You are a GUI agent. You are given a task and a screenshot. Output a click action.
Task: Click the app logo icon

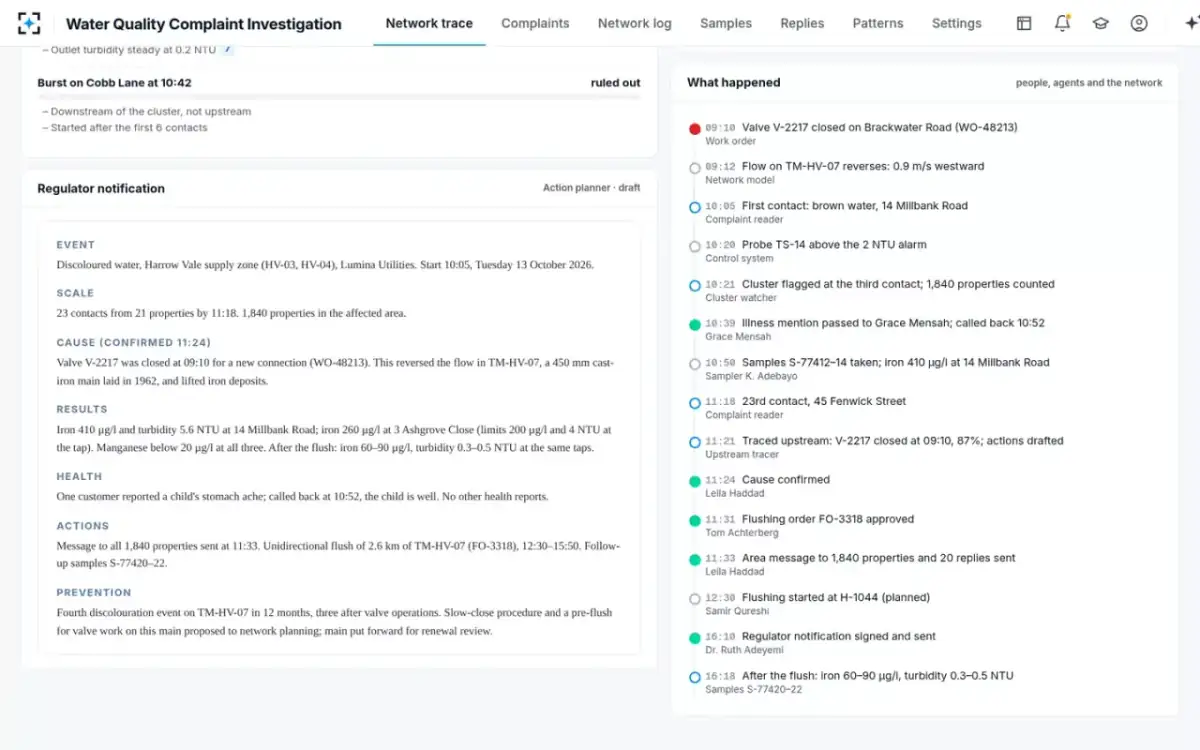[x=29, y=24]
